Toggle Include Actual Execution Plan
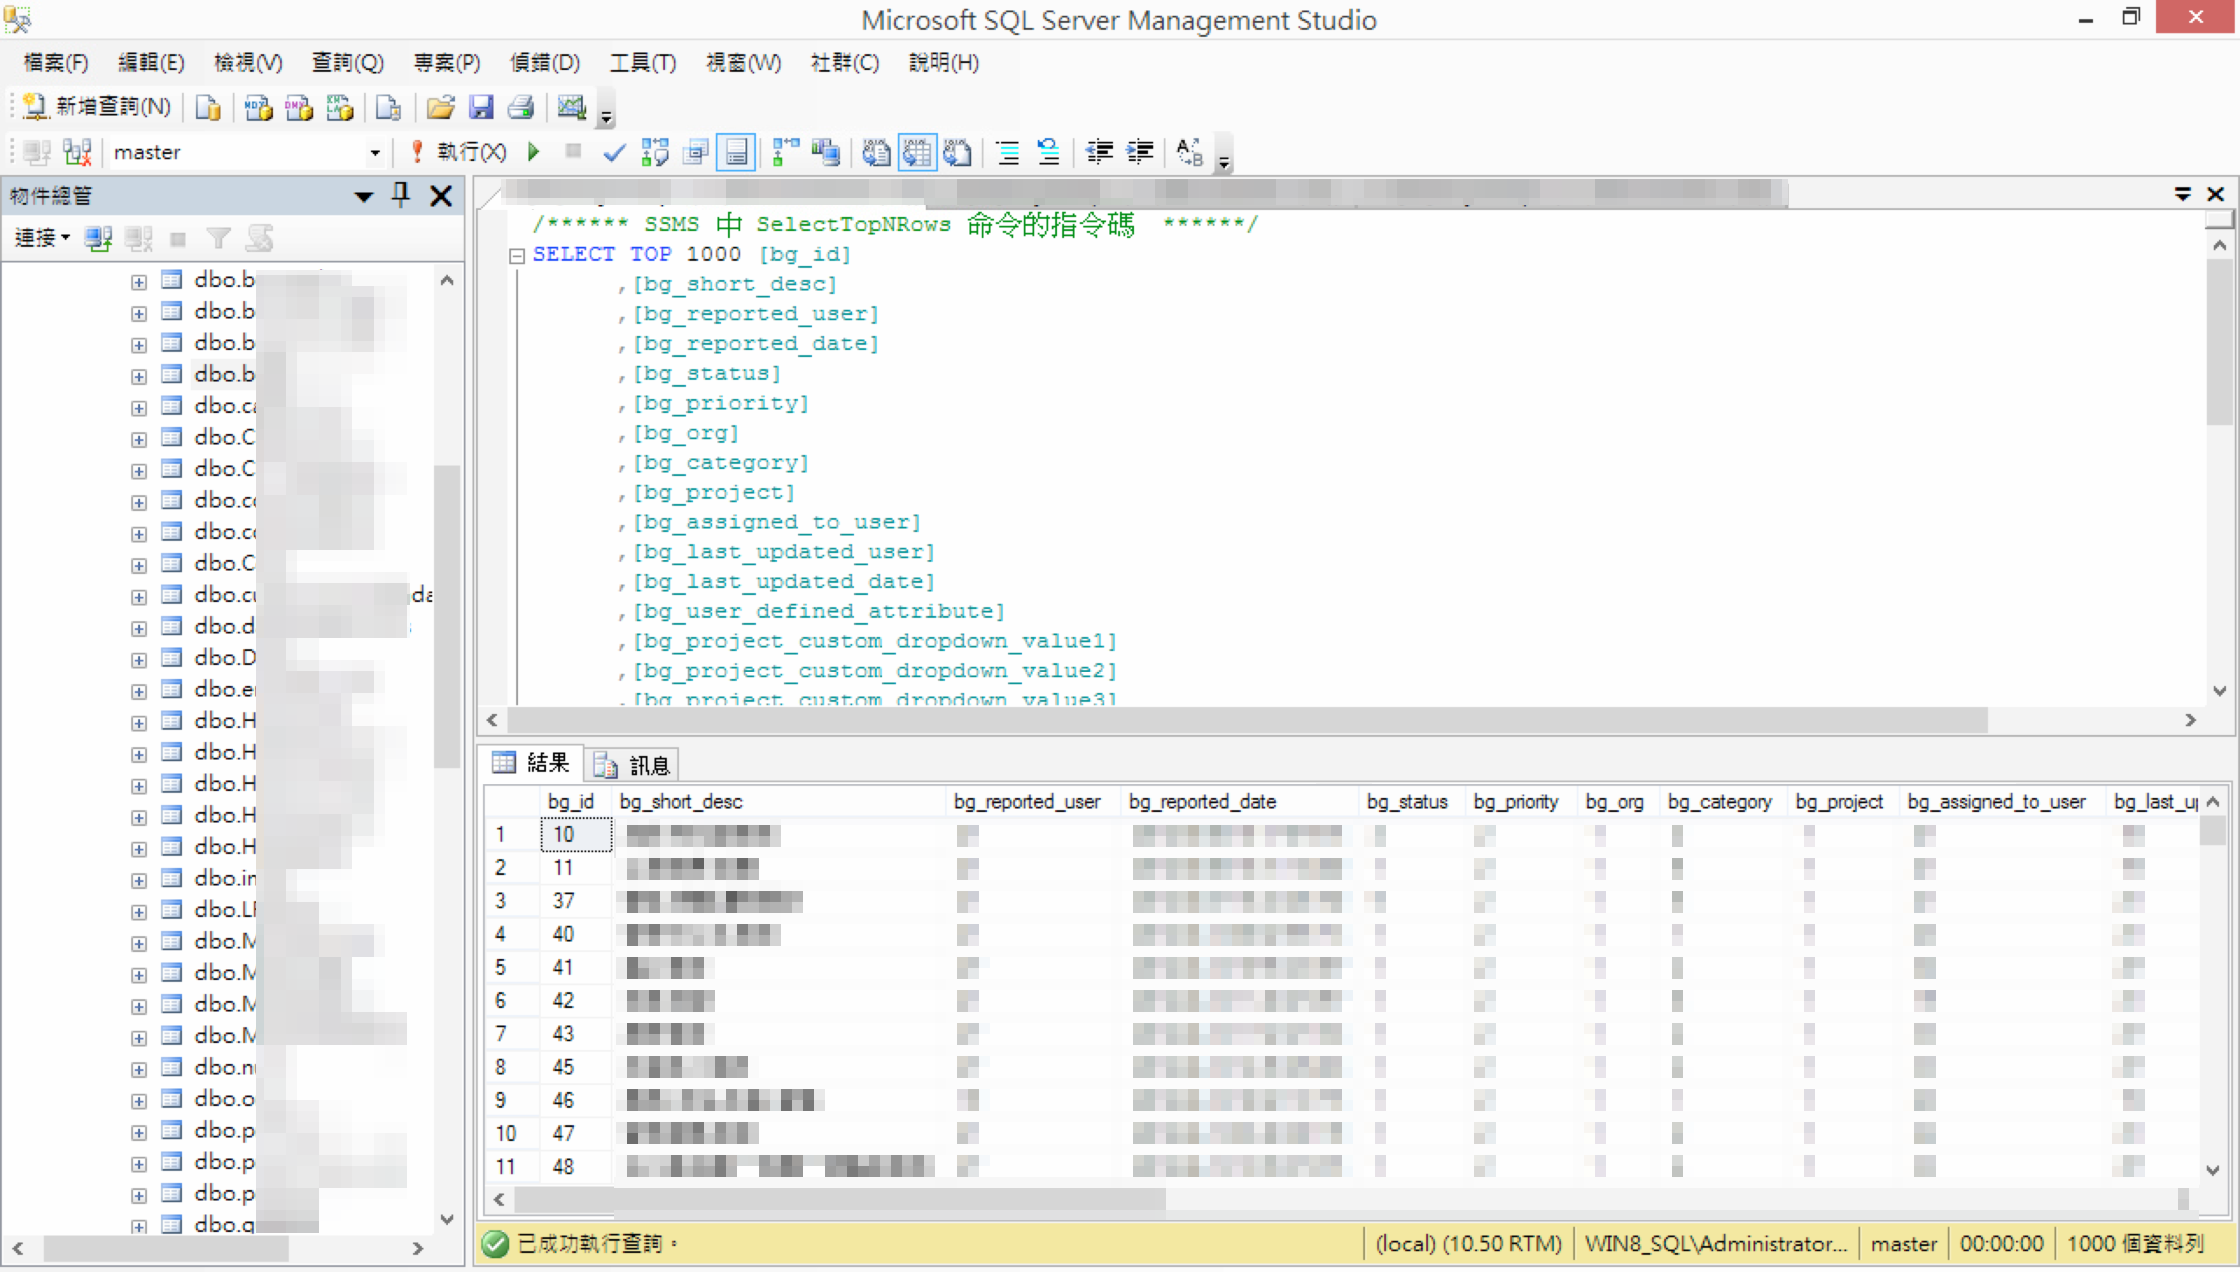Viewport: 2240px width, 1272px height. (786, 152)
